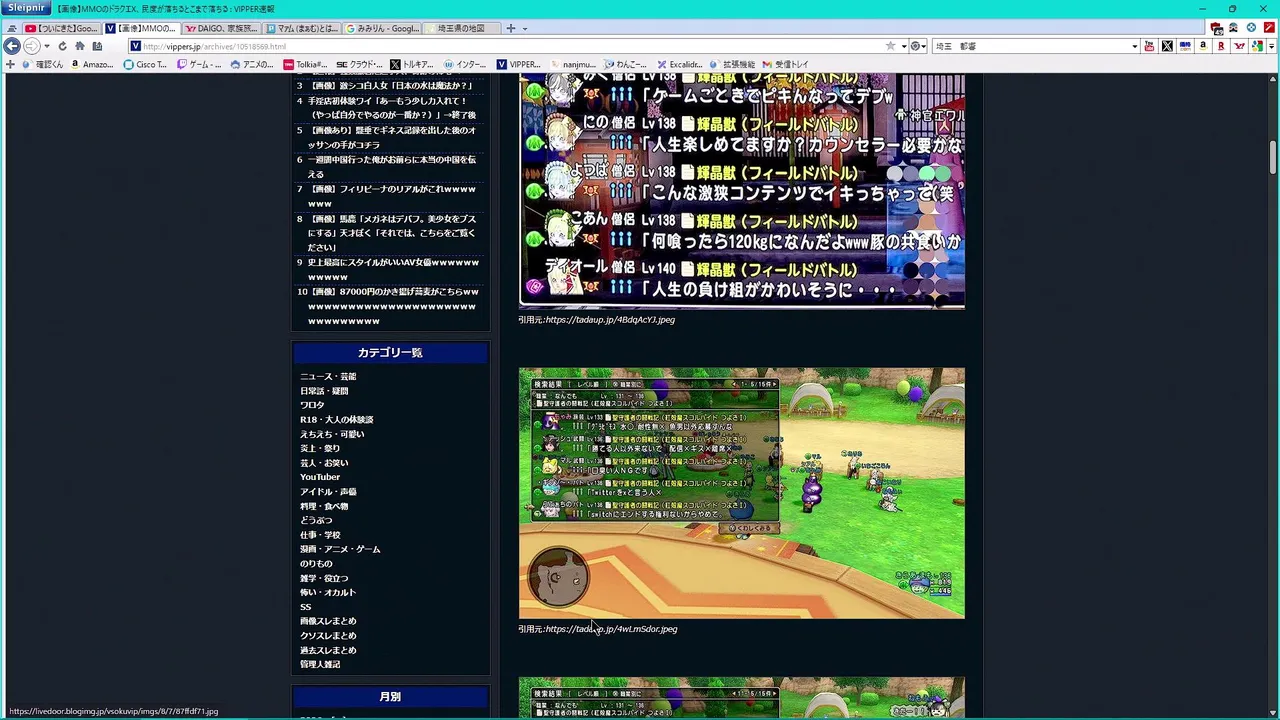Screen dimensions: 1280x720
Task: Click the Google Maps search icon
Action: (x=1257, y=46)
